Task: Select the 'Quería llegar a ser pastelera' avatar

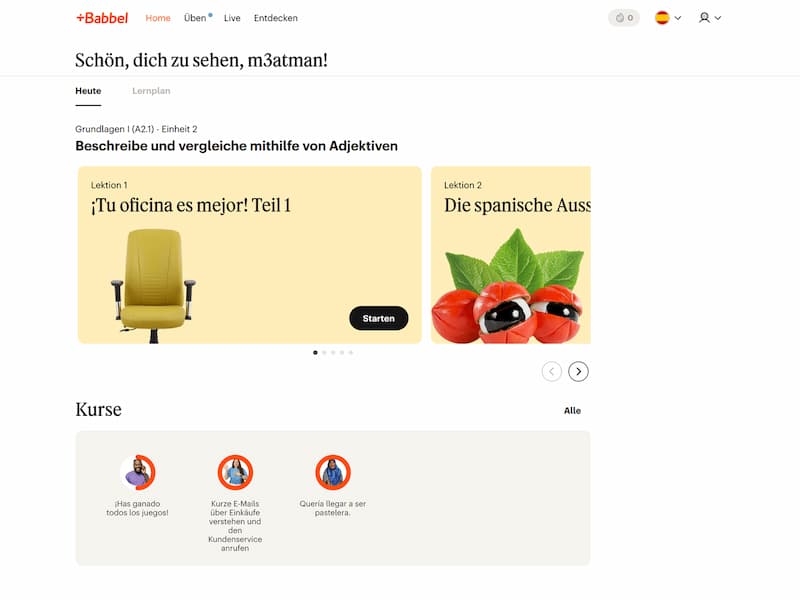Action: 333,472
